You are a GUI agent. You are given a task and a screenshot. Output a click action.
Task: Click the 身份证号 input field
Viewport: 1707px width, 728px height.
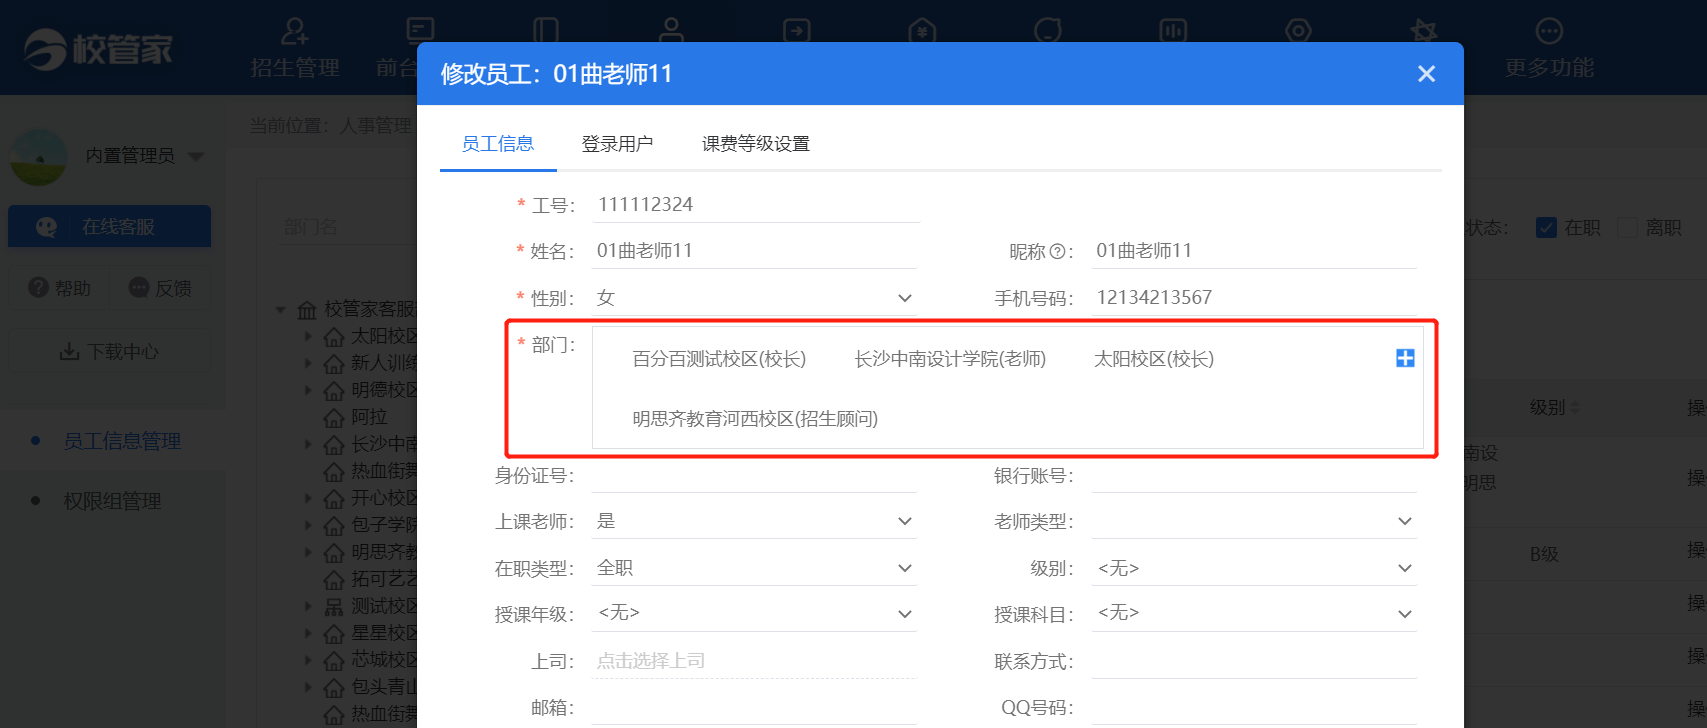point(755,476)
